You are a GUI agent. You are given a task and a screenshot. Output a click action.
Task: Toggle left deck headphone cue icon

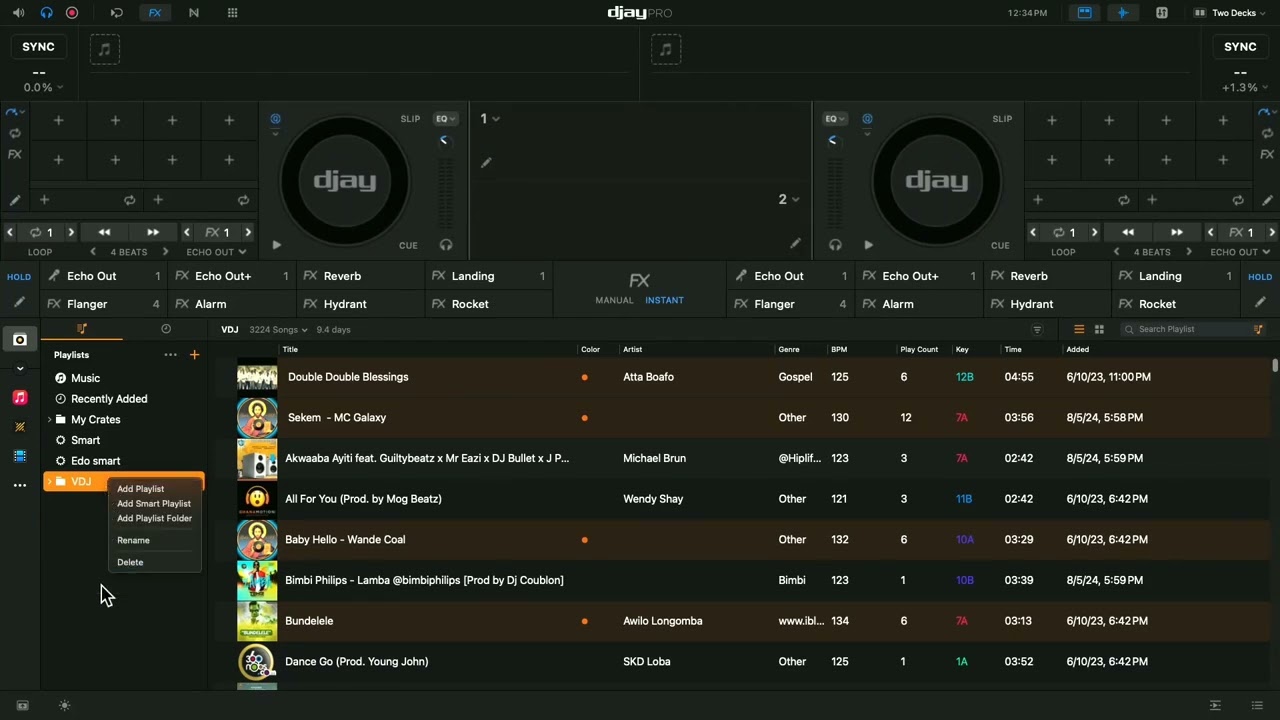(x=446, y=245)
